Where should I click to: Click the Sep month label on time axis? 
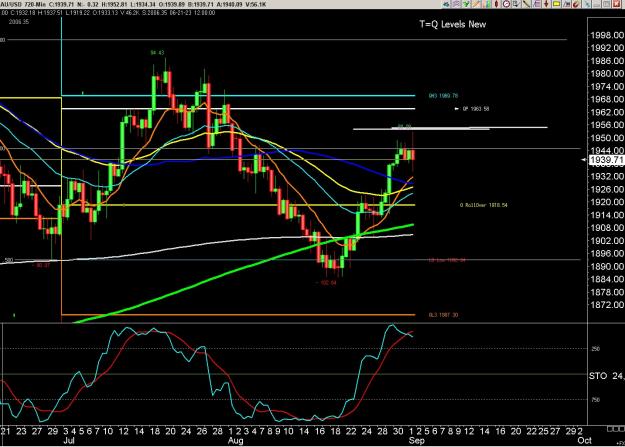click(417, 441)
